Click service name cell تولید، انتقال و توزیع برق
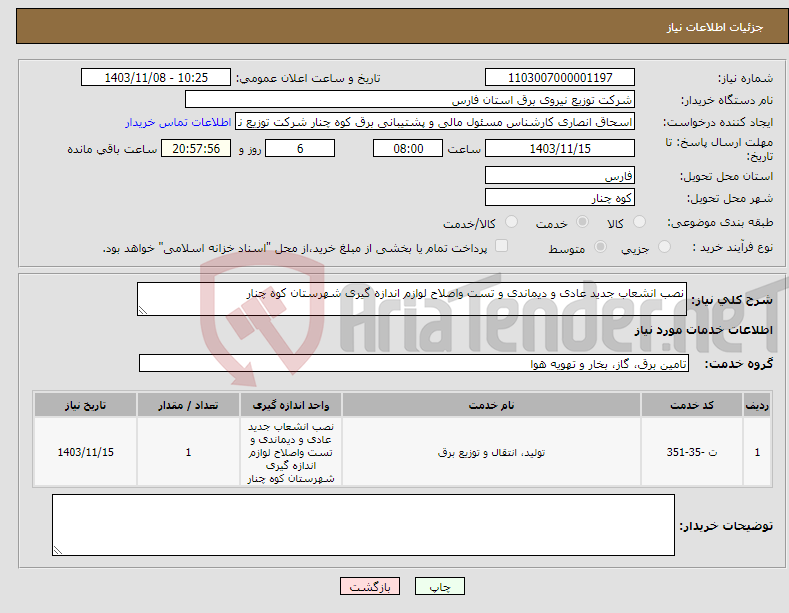Screen dimensions: 789x613 (491, 452)
